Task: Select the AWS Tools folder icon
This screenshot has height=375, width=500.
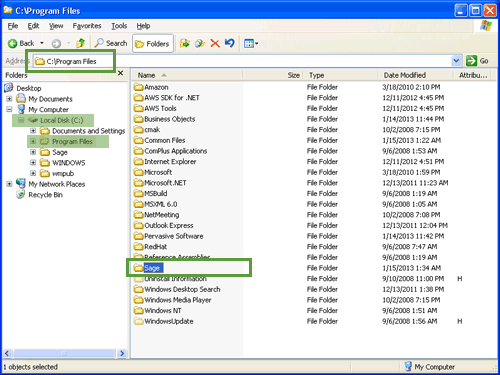Action: coord(138,108)
